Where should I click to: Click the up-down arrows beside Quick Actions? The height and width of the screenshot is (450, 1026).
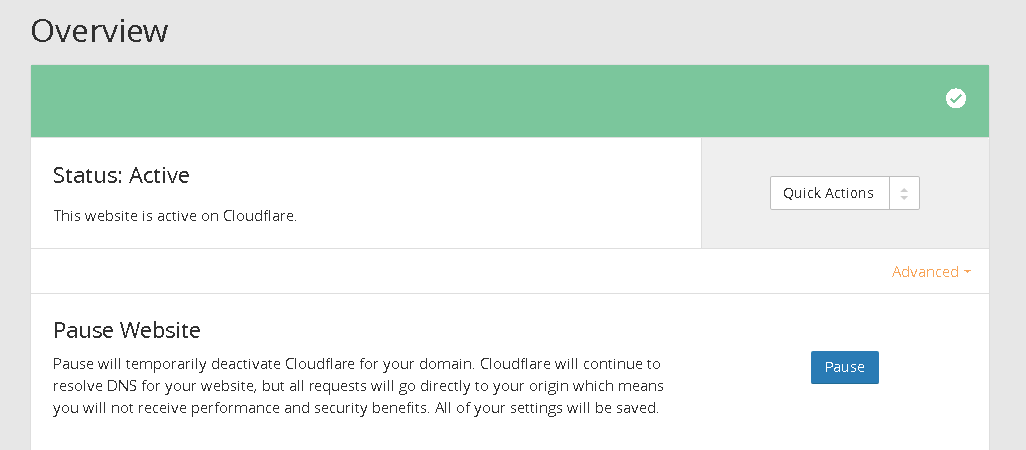click(x=904, y=193)
